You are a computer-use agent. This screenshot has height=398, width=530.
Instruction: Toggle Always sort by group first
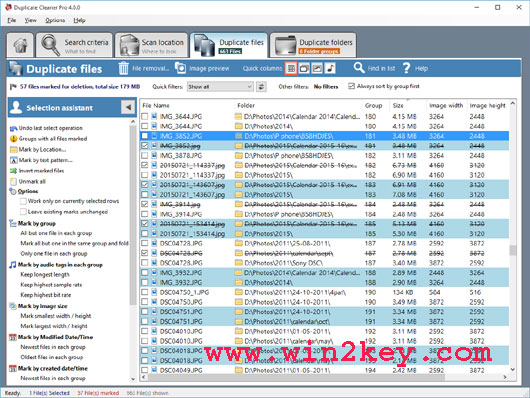(x=351, y=86)
